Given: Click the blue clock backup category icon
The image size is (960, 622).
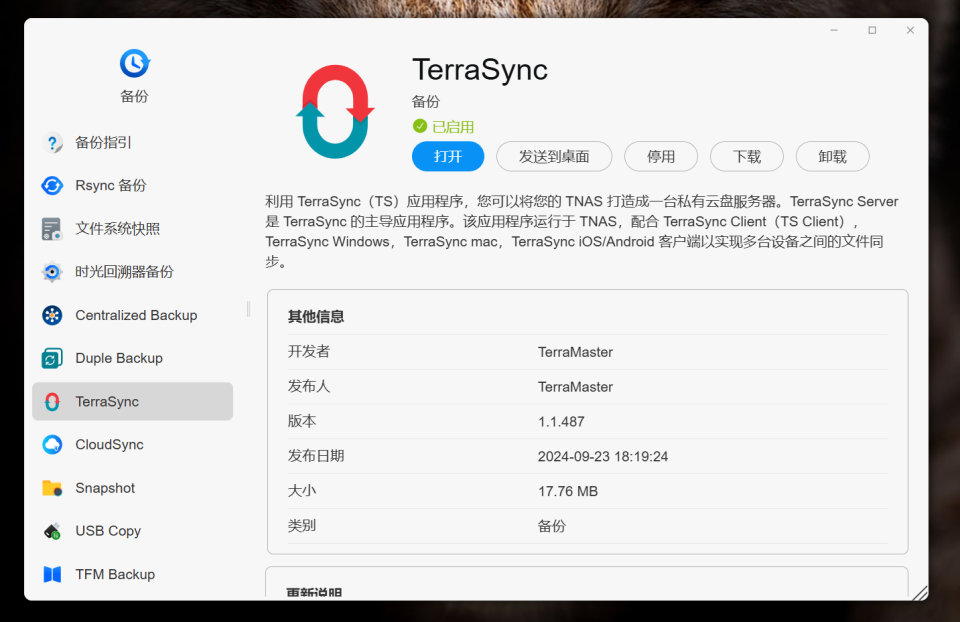Looking at the screenshot, I should click(135, 63).
